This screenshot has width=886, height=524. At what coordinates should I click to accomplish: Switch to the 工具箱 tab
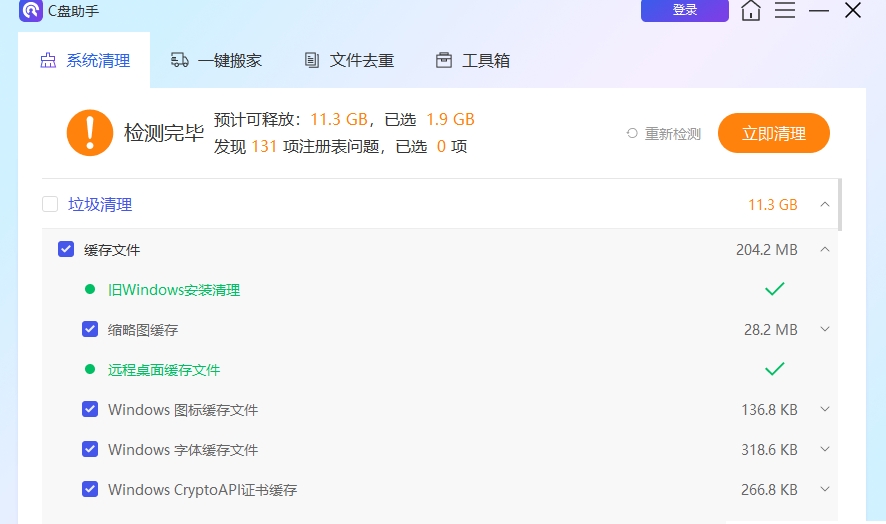click(x=473, y=60)
